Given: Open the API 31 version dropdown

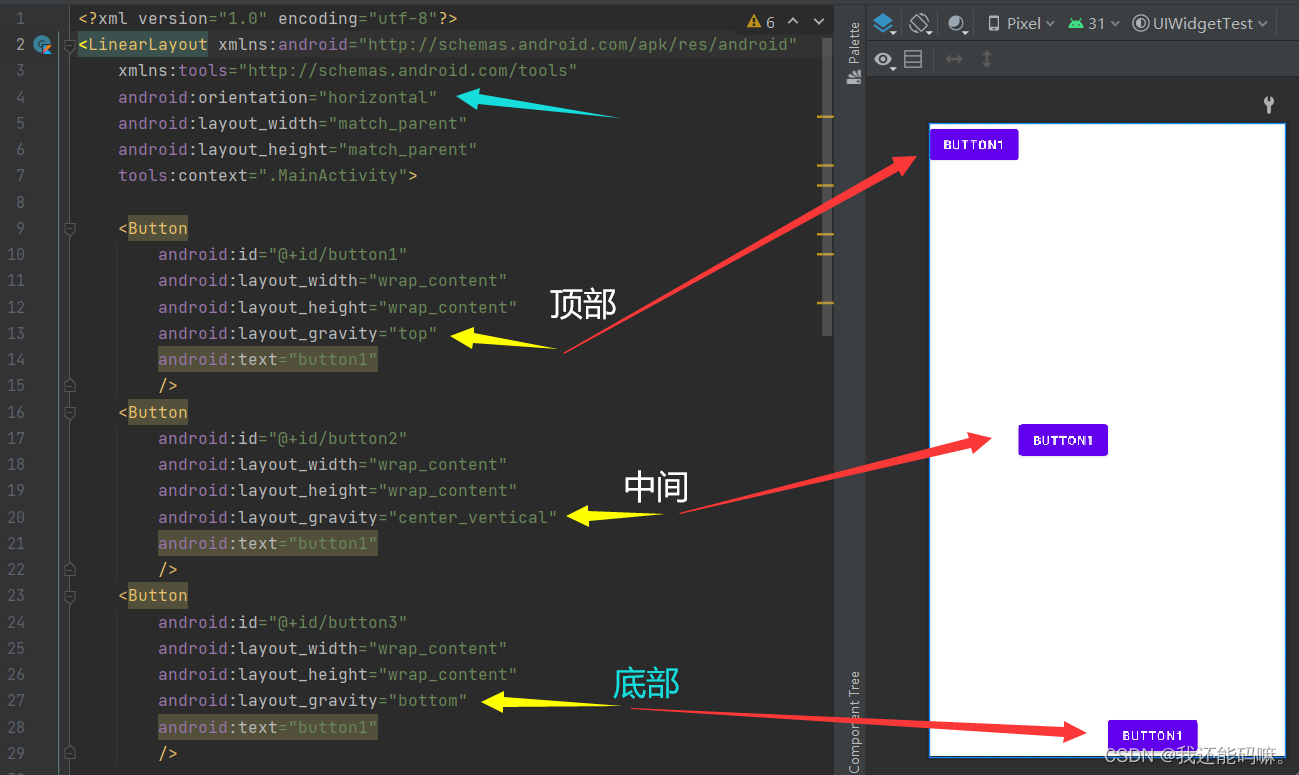Looking at the screenshot, I should click(x=1094, y=23).
